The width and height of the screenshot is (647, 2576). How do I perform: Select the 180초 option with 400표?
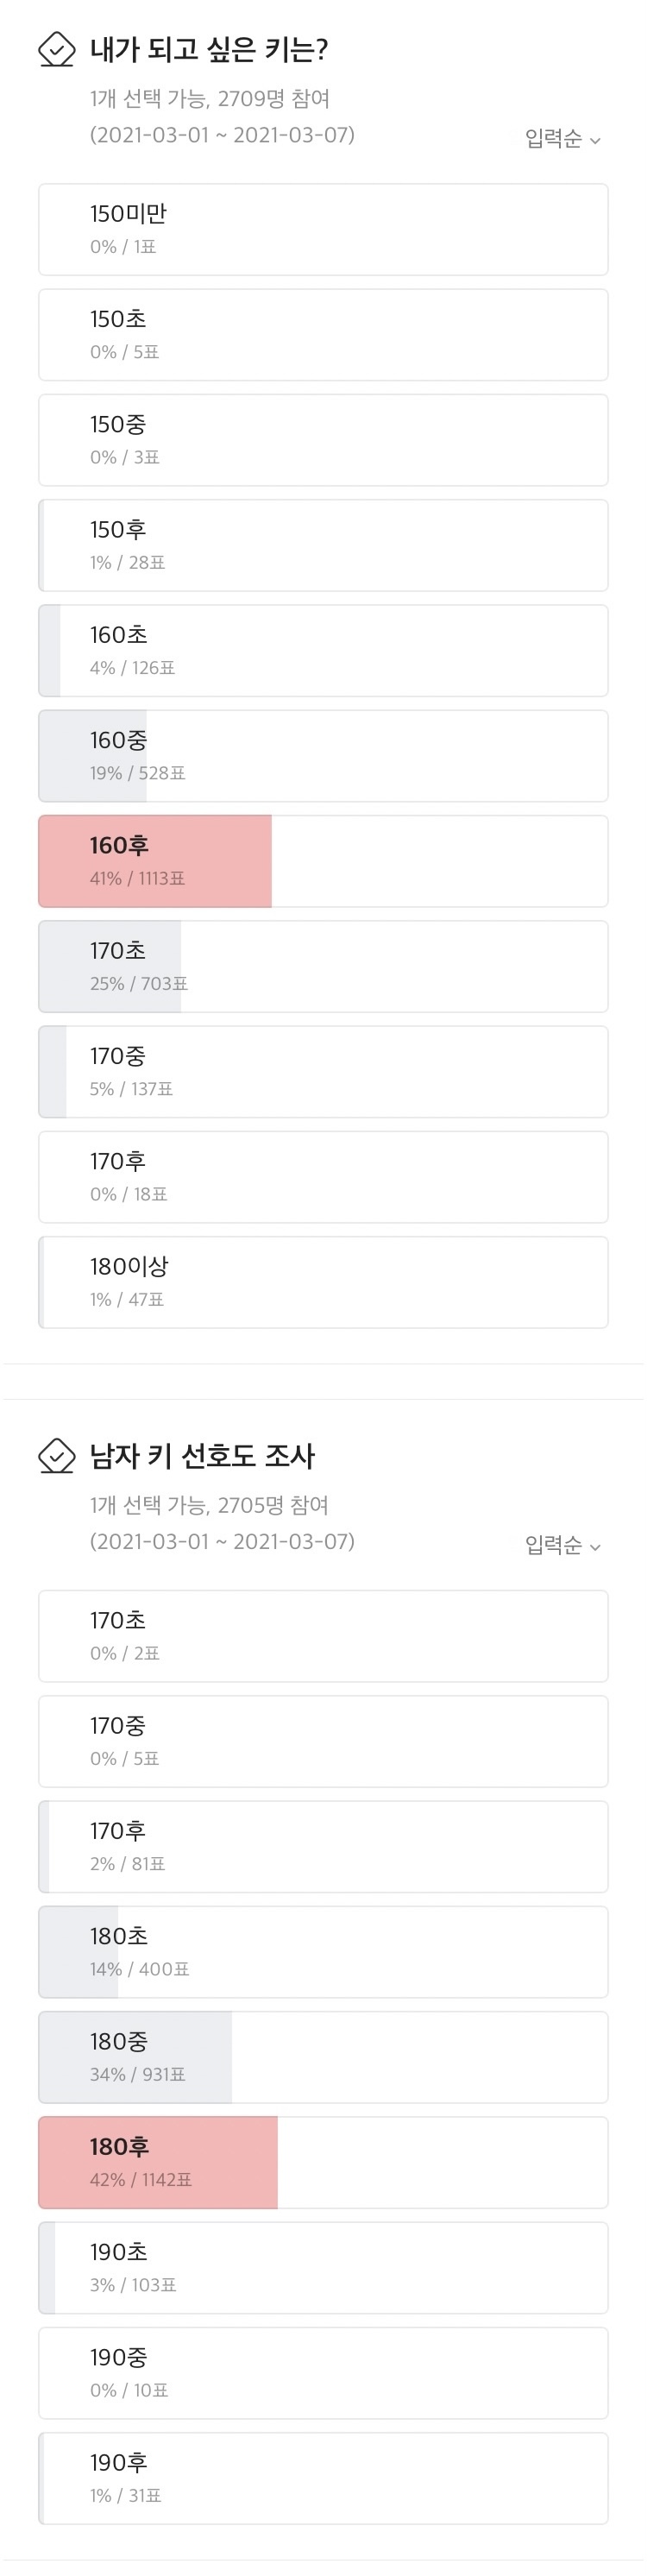[323, 1952]
